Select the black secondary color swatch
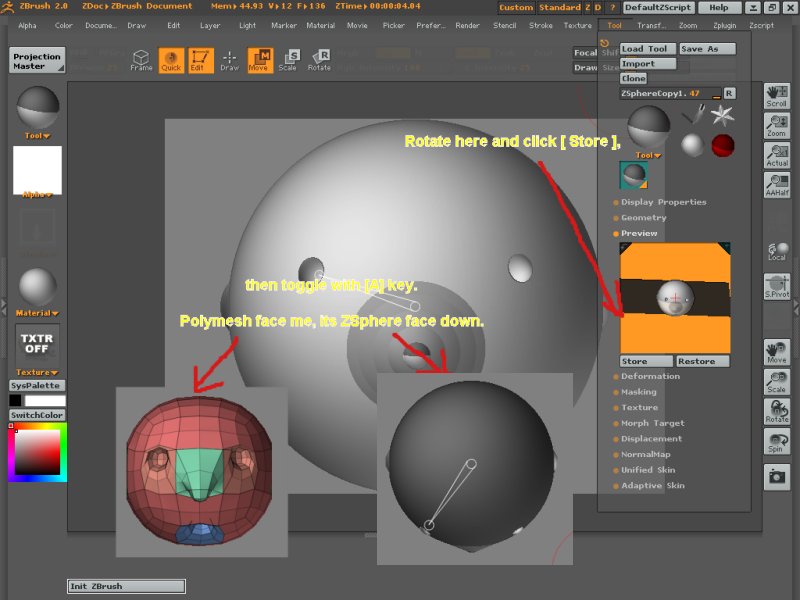 click(x=15, y=400)
